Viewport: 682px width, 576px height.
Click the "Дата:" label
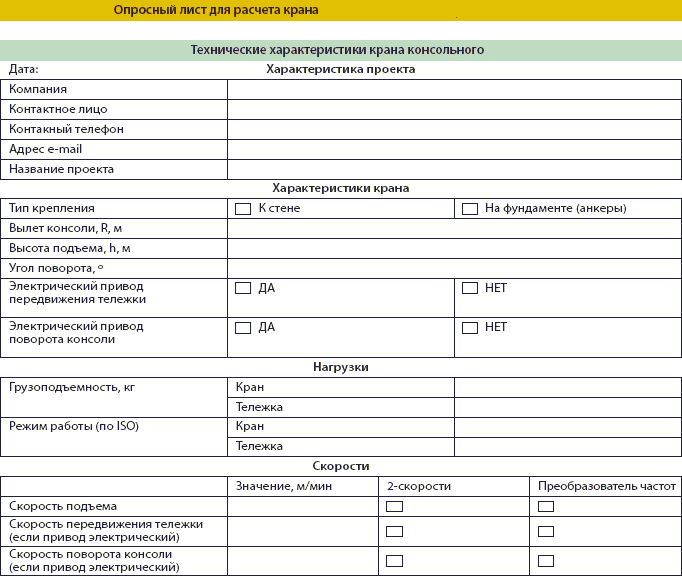[x=23, y=69]
